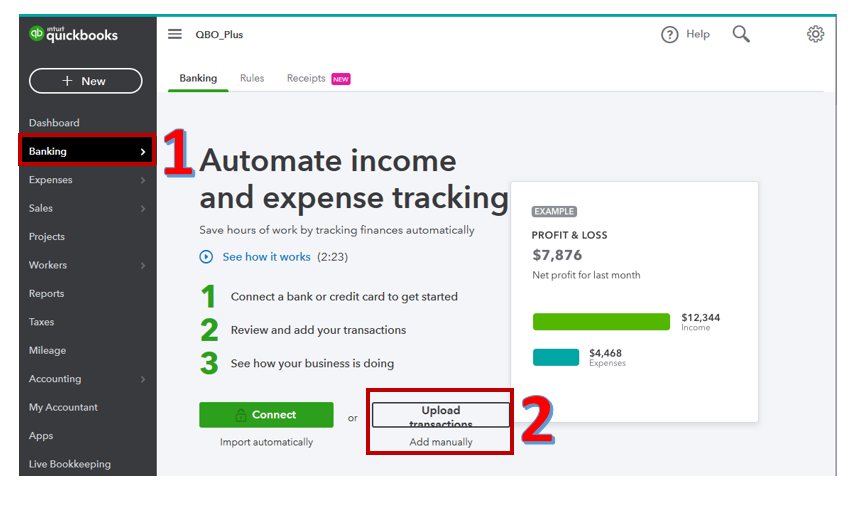The width and height of the screenshot is (867, 518).
Task: Open search with the magnifying glass icon
Action: (741, 34)
